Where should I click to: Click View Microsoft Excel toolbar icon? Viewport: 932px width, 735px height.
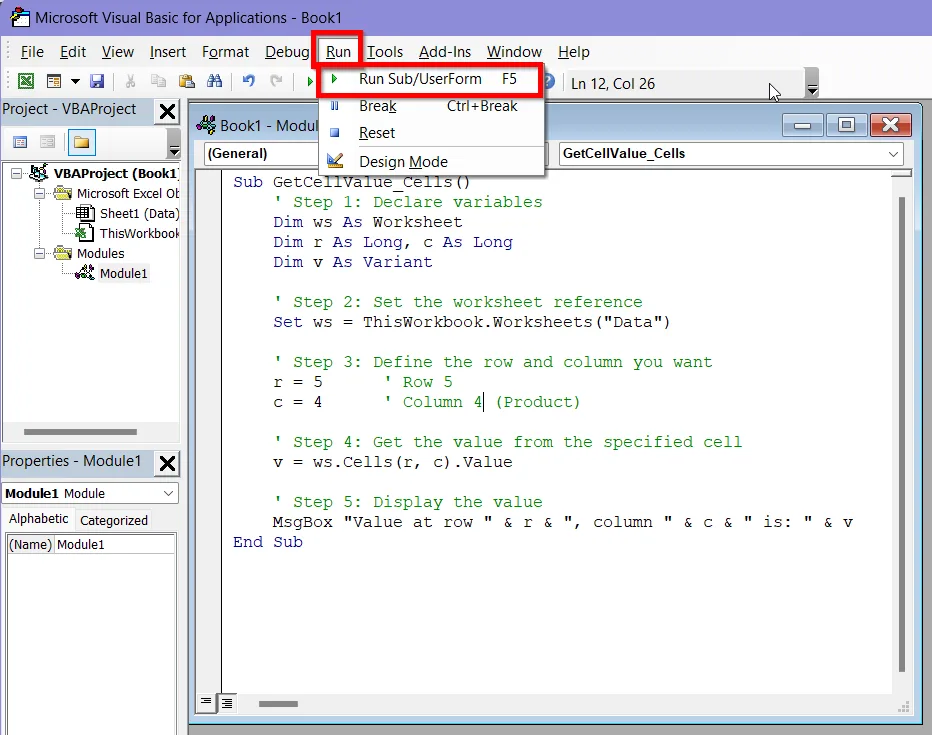[26, 81]
